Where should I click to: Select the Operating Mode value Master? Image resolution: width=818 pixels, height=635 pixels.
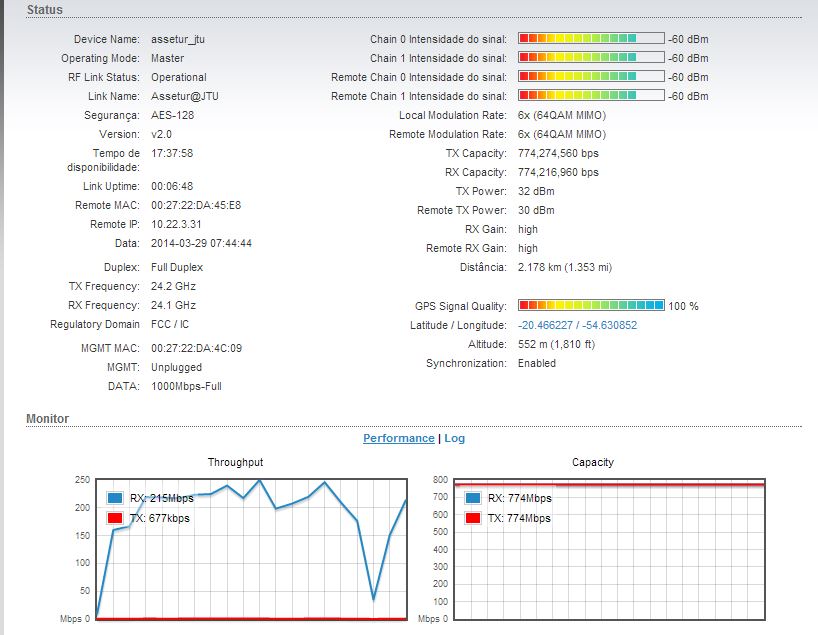(x=167, y=58)
